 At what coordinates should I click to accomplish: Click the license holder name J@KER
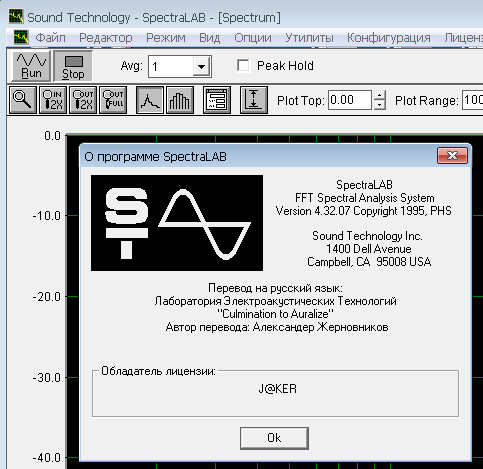click(277, 389)
